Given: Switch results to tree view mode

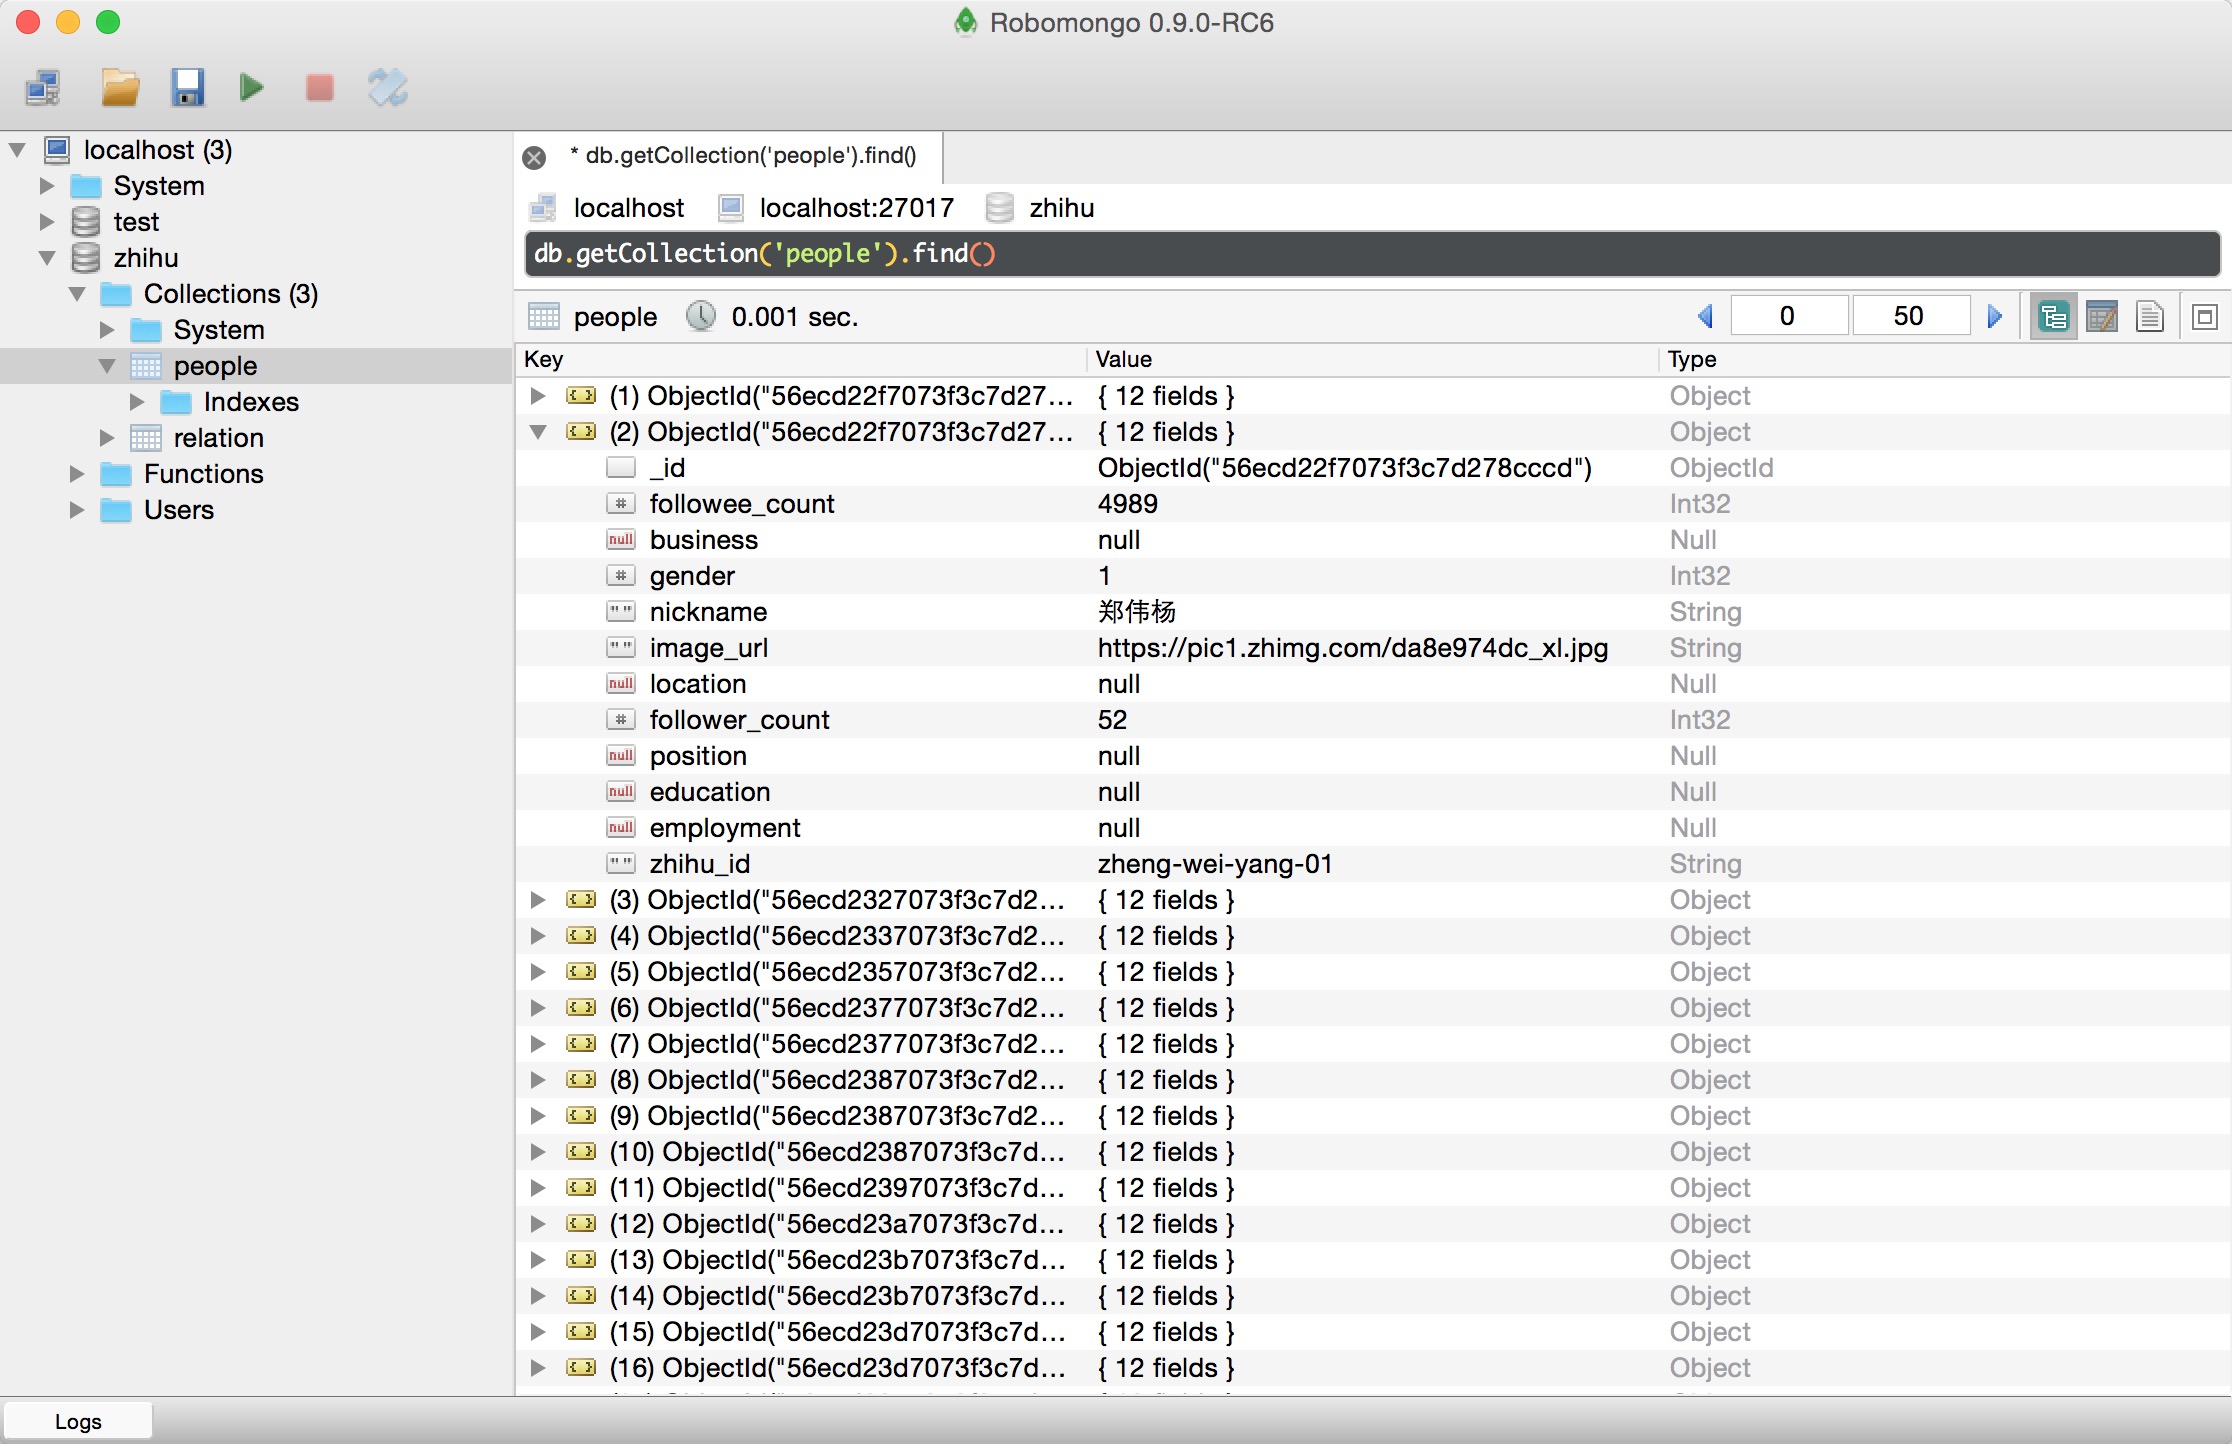Looking at the screenshot, I should pyautogui.click(x=2053, y=317).
